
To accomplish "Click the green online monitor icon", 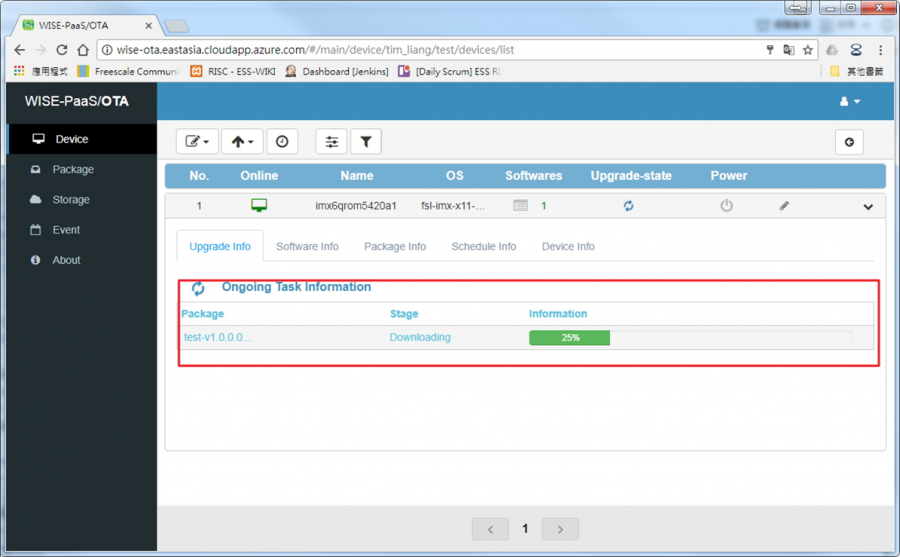I will pyautogui.click(x=259, y=206).
